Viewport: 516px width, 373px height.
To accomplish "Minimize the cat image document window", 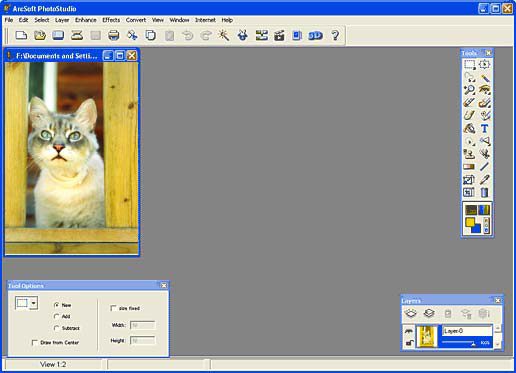I will tap(108, 56).
